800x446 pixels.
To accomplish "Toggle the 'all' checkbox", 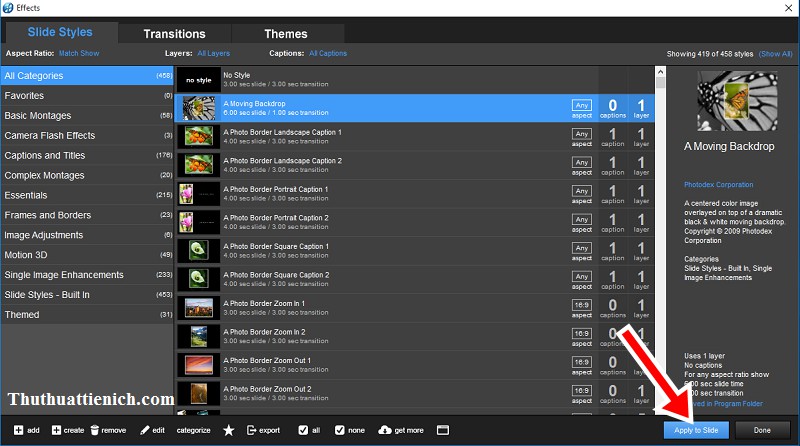I will tap(303, 430).
